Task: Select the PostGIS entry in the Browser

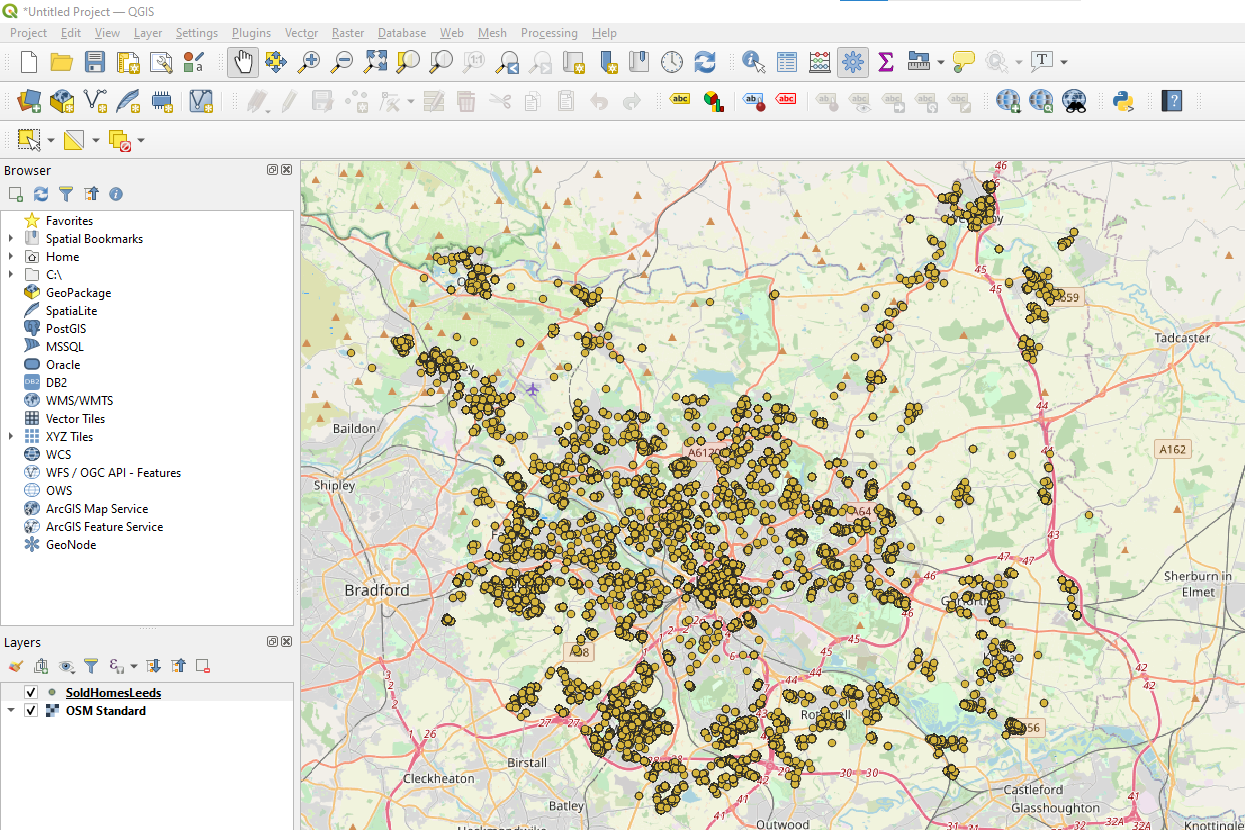Action: click(x=67, y=329)
